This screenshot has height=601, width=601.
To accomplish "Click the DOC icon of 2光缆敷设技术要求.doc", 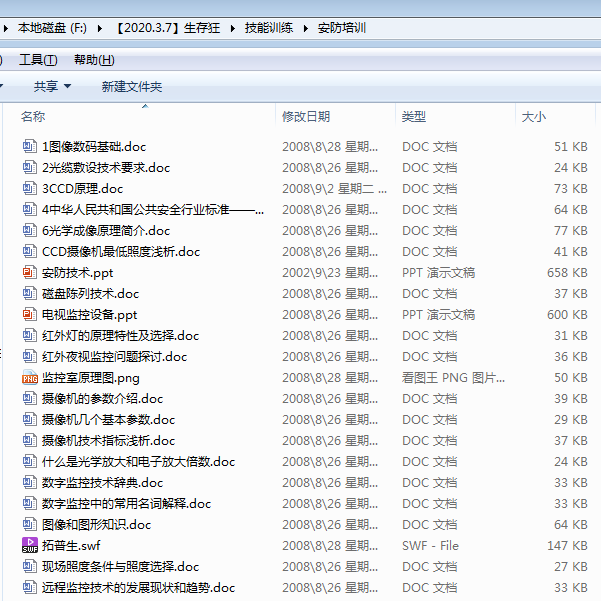I will click(30, 167).
